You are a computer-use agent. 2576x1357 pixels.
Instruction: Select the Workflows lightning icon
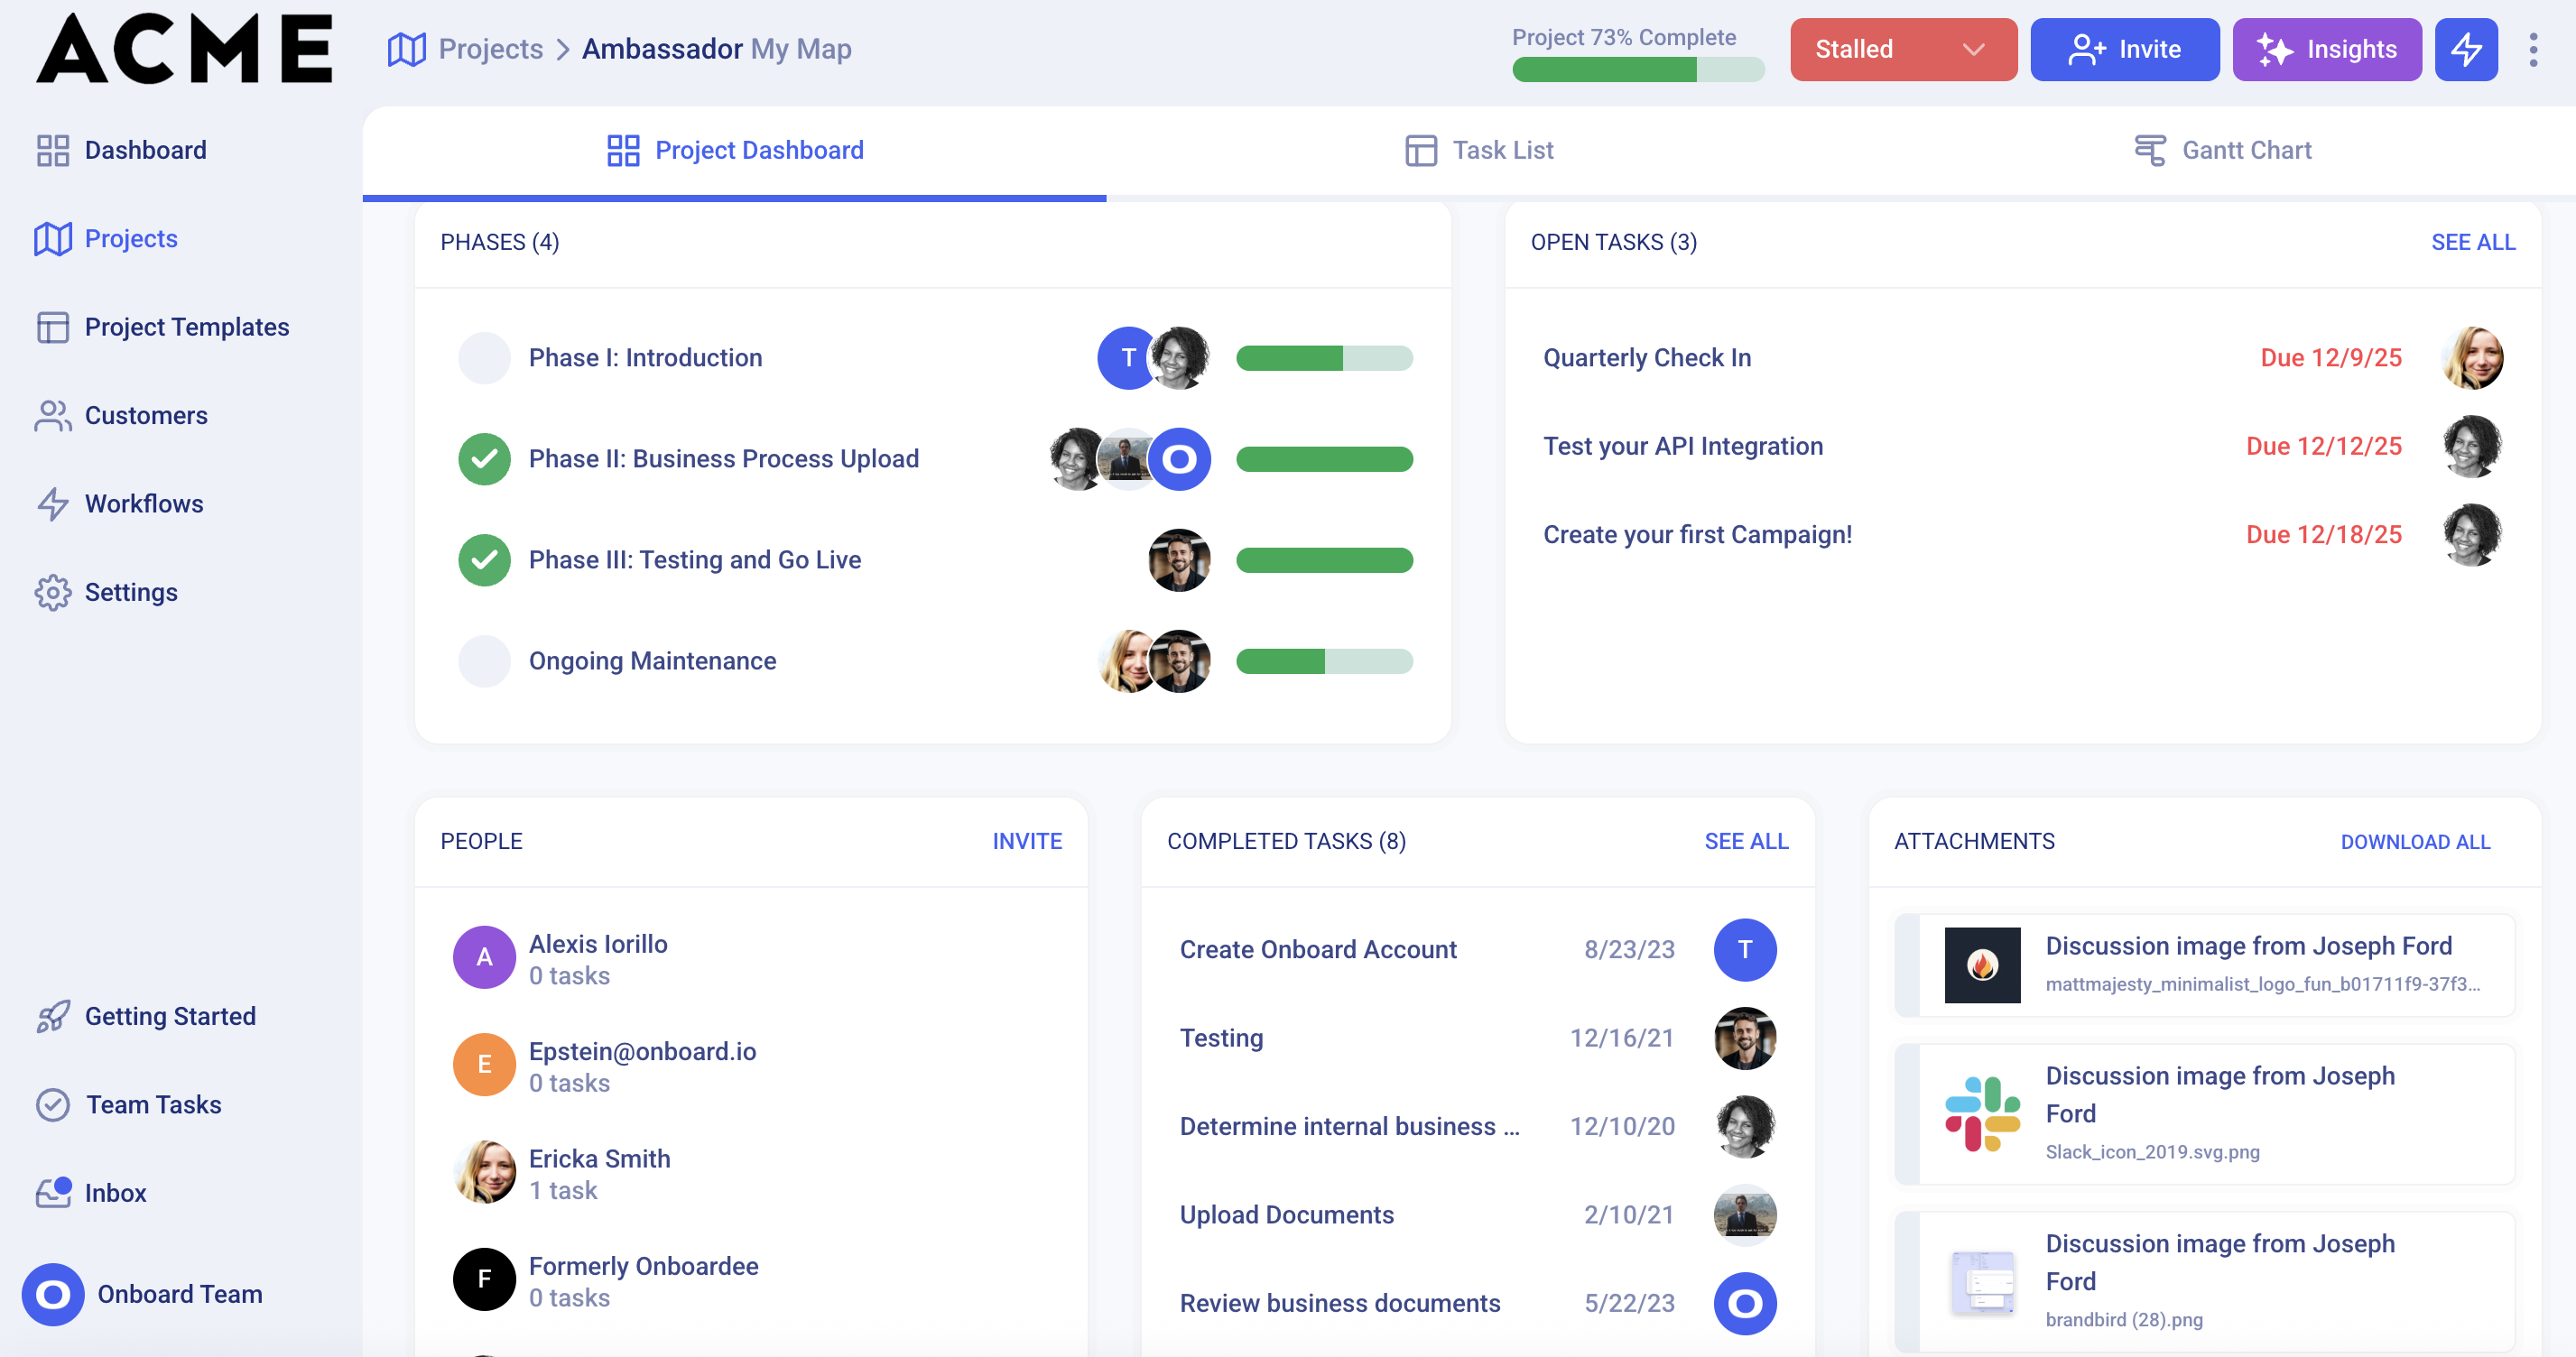(53, 503)
